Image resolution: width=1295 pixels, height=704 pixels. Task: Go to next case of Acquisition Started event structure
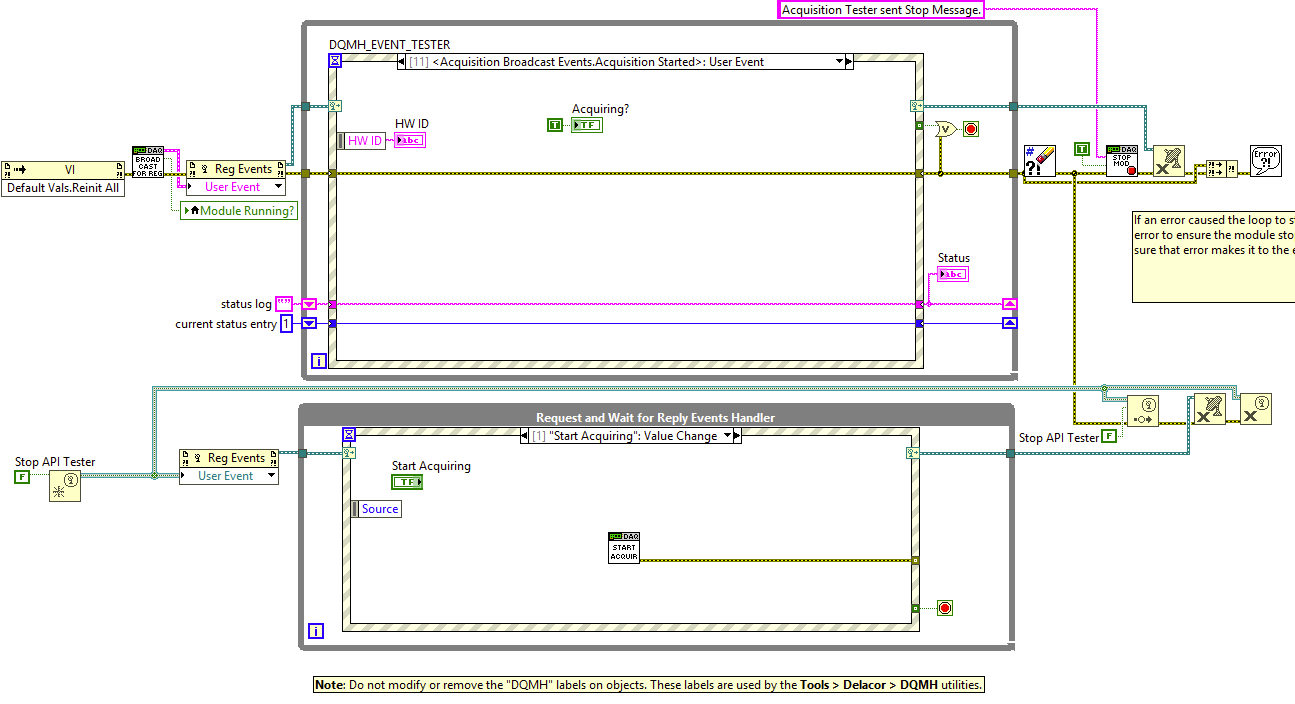[849, 62]
